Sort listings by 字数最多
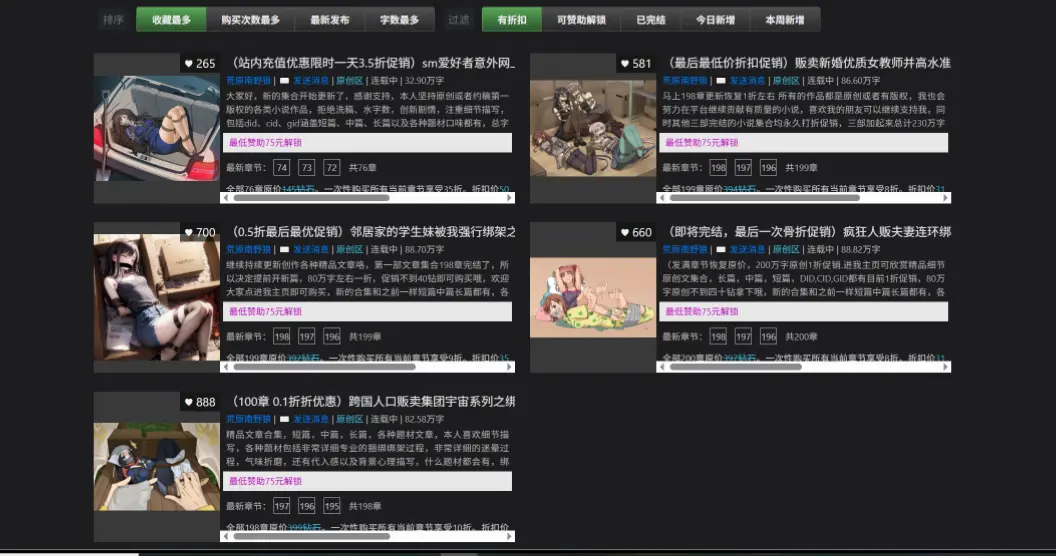This screenshot has height=556, width=1056. coord(400,20)
